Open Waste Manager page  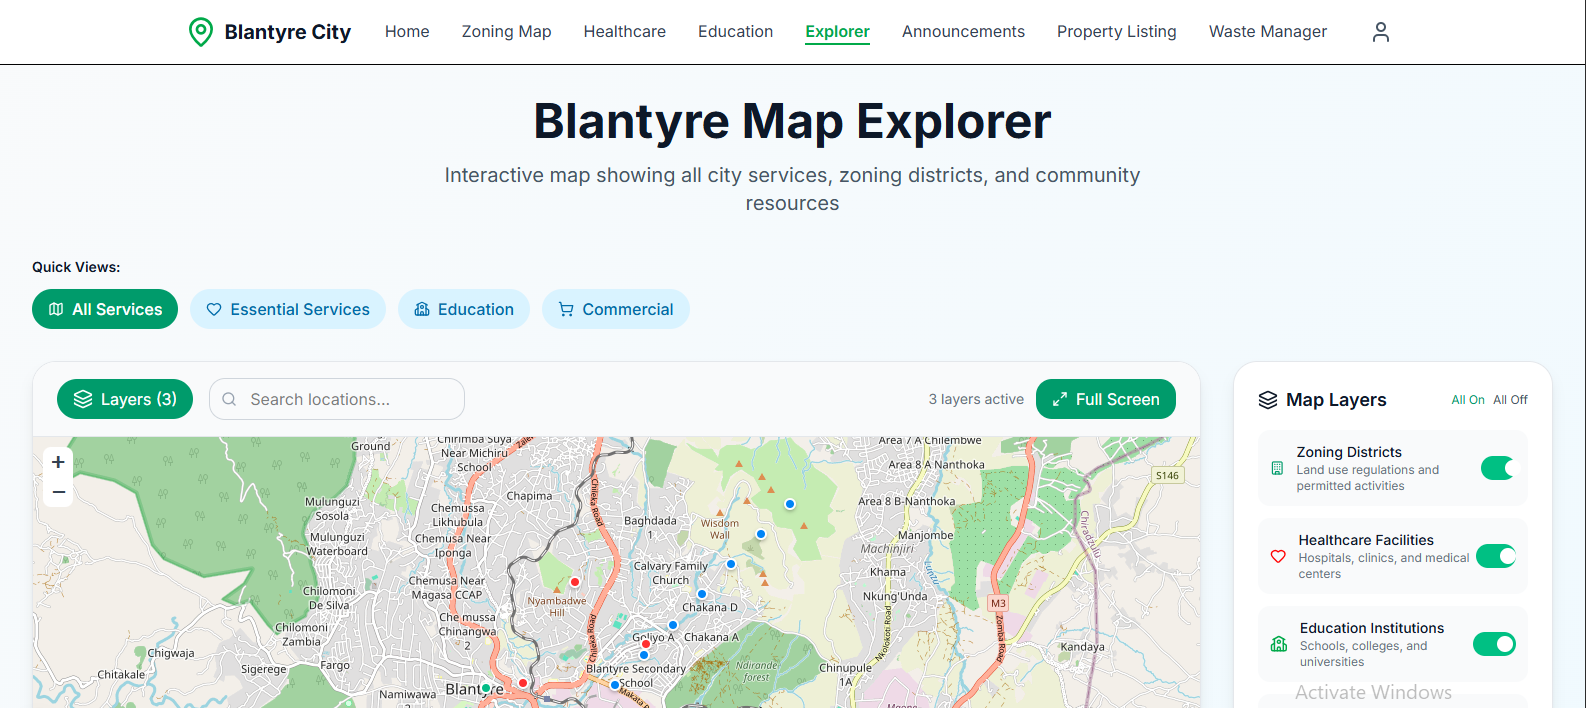pyautogui.click(x=1268, y=32)
